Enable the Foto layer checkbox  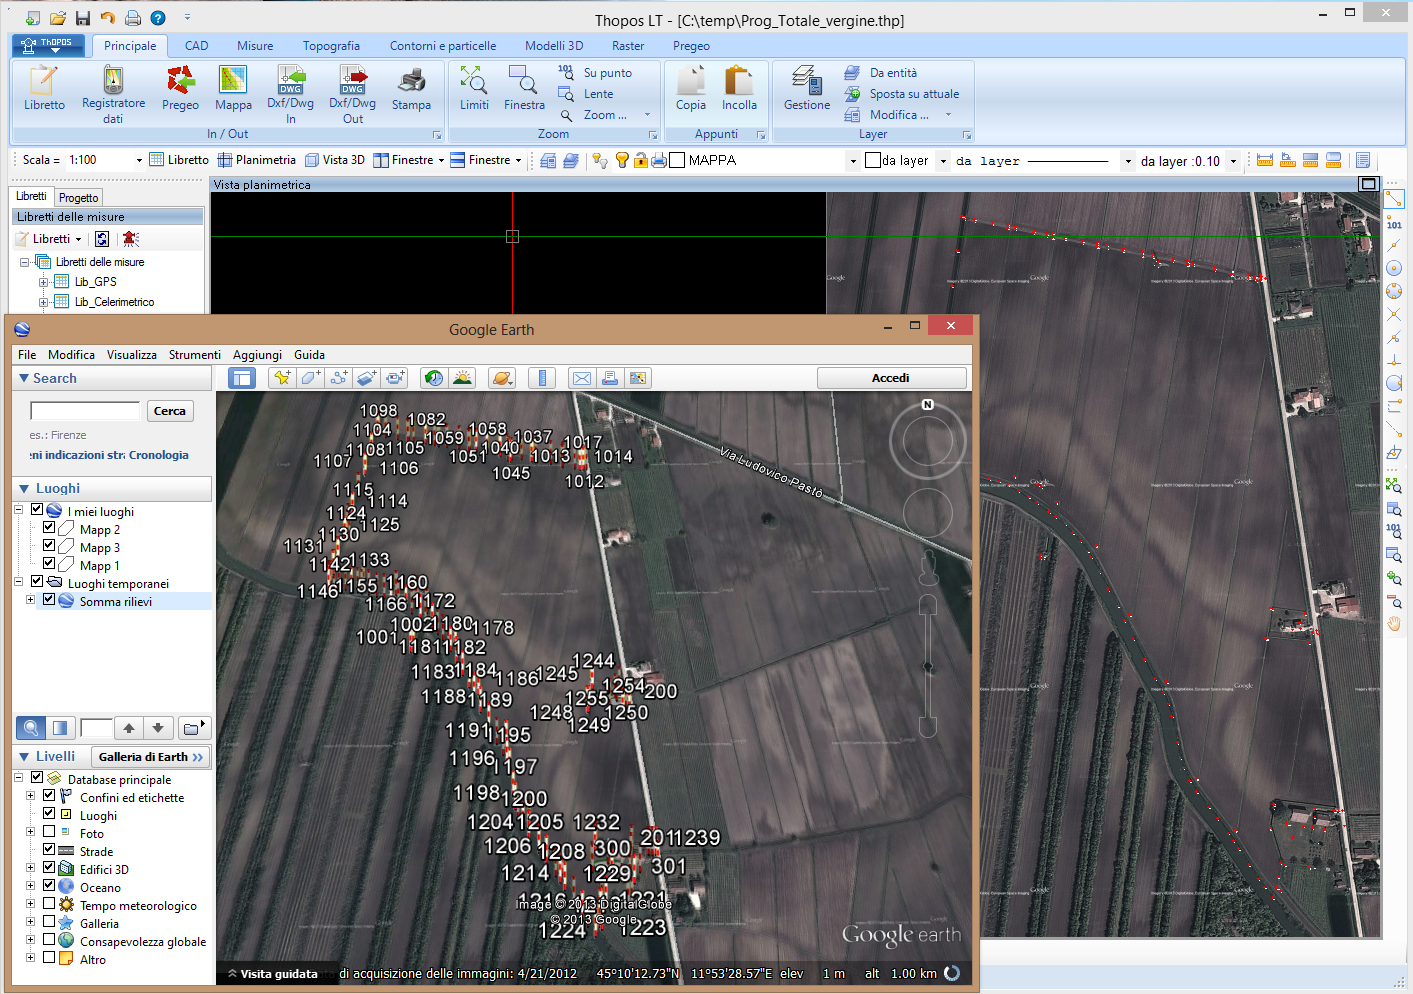coord(48,832)
